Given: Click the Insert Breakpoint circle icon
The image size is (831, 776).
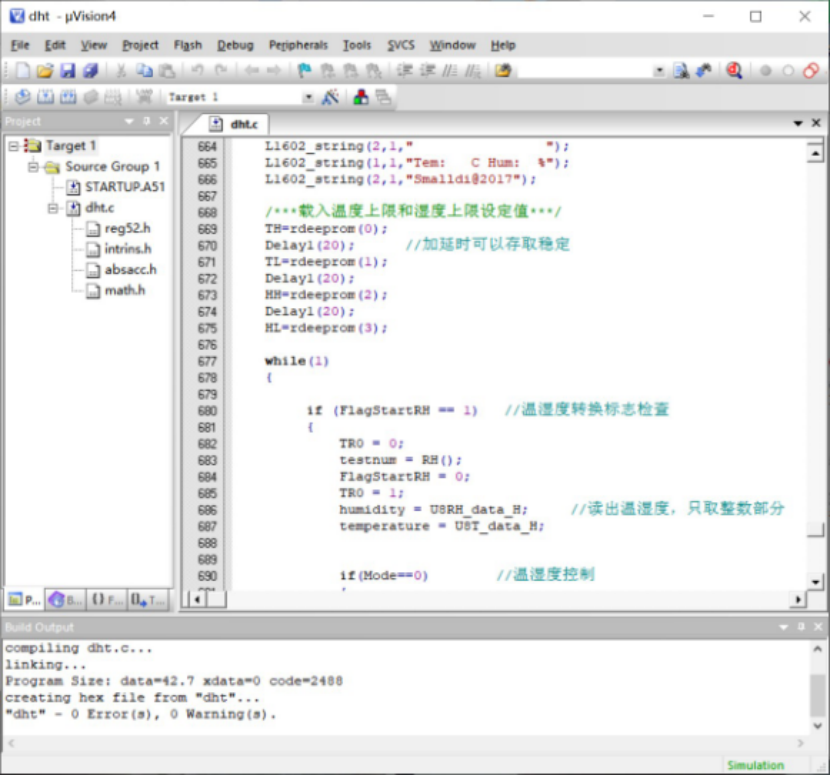Looking at the screenshot, I should [x=765, y=70].
